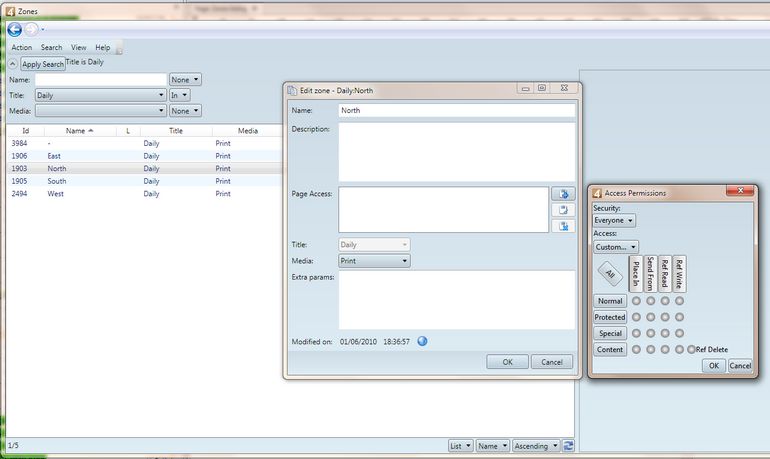Viewport: 770px width, 459px height.
Task: Click OK in the Edit zone dialog
Action: pos(507,362)
